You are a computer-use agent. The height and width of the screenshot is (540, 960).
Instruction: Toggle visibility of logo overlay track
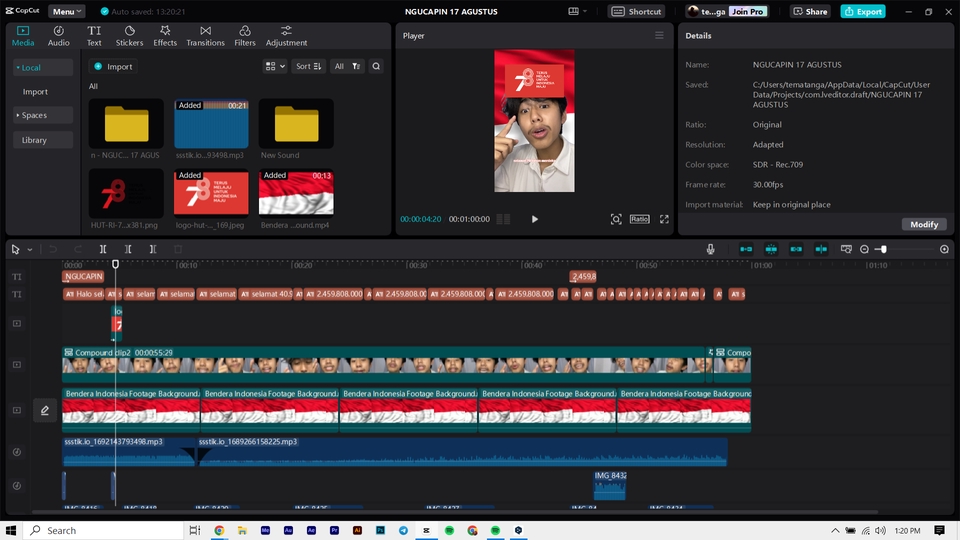(17, 323)
